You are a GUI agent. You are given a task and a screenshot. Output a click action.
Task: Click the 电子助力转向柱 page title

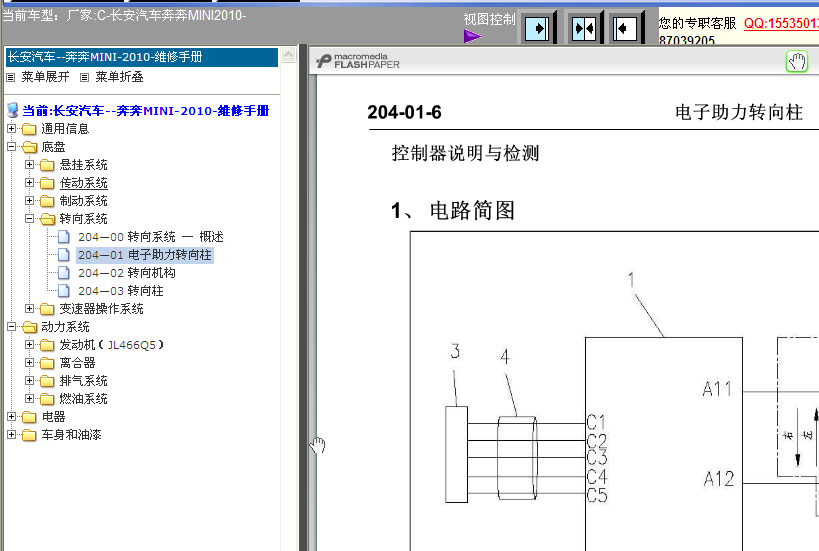739,112
